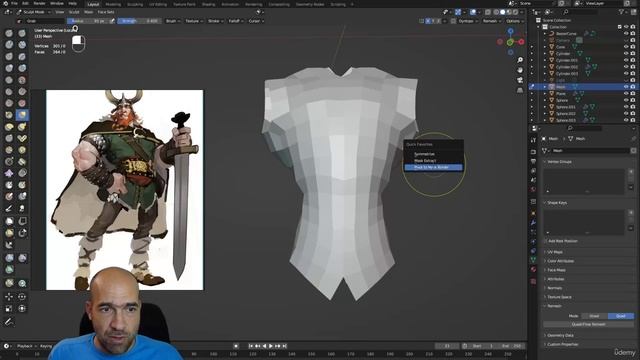Select the Draw Sharp brush
Viewport: 640px width, 360px height.
(x=22, y=33)
